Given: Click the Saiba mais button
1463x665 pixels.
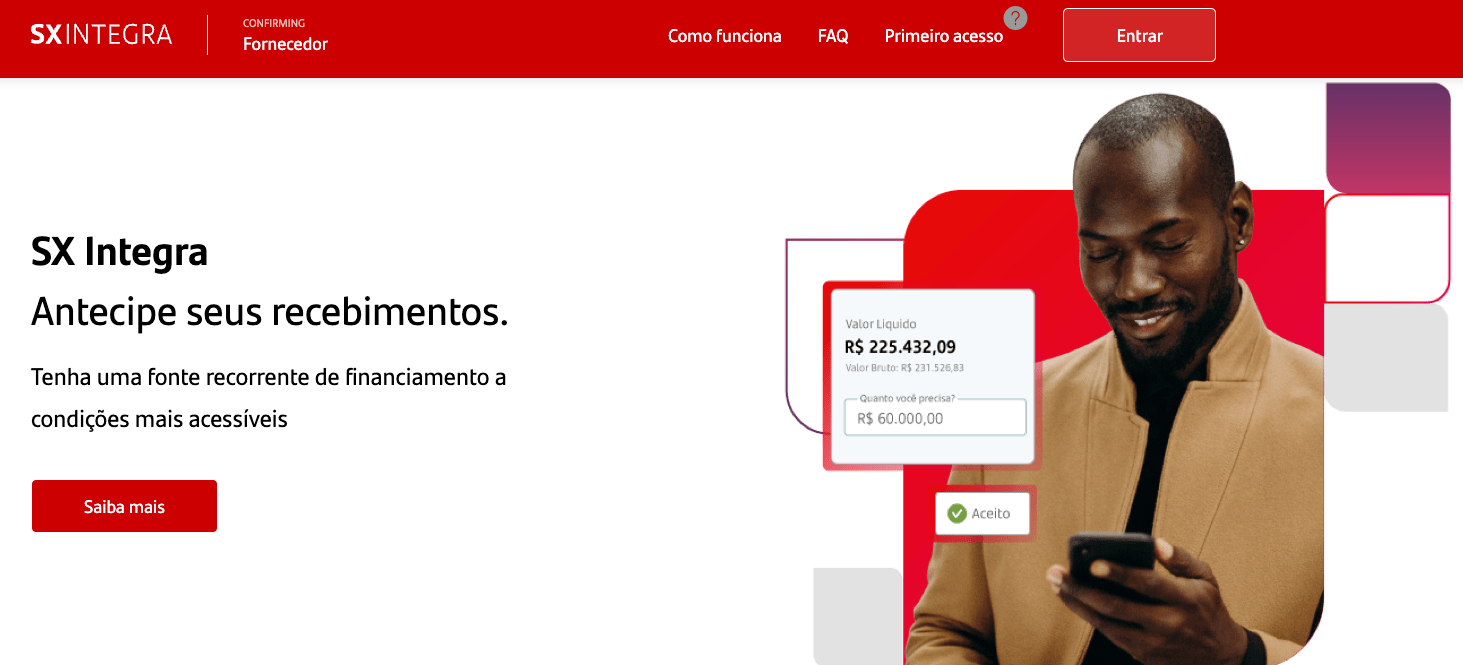Looking at the screenshot, I should point(124,506).
